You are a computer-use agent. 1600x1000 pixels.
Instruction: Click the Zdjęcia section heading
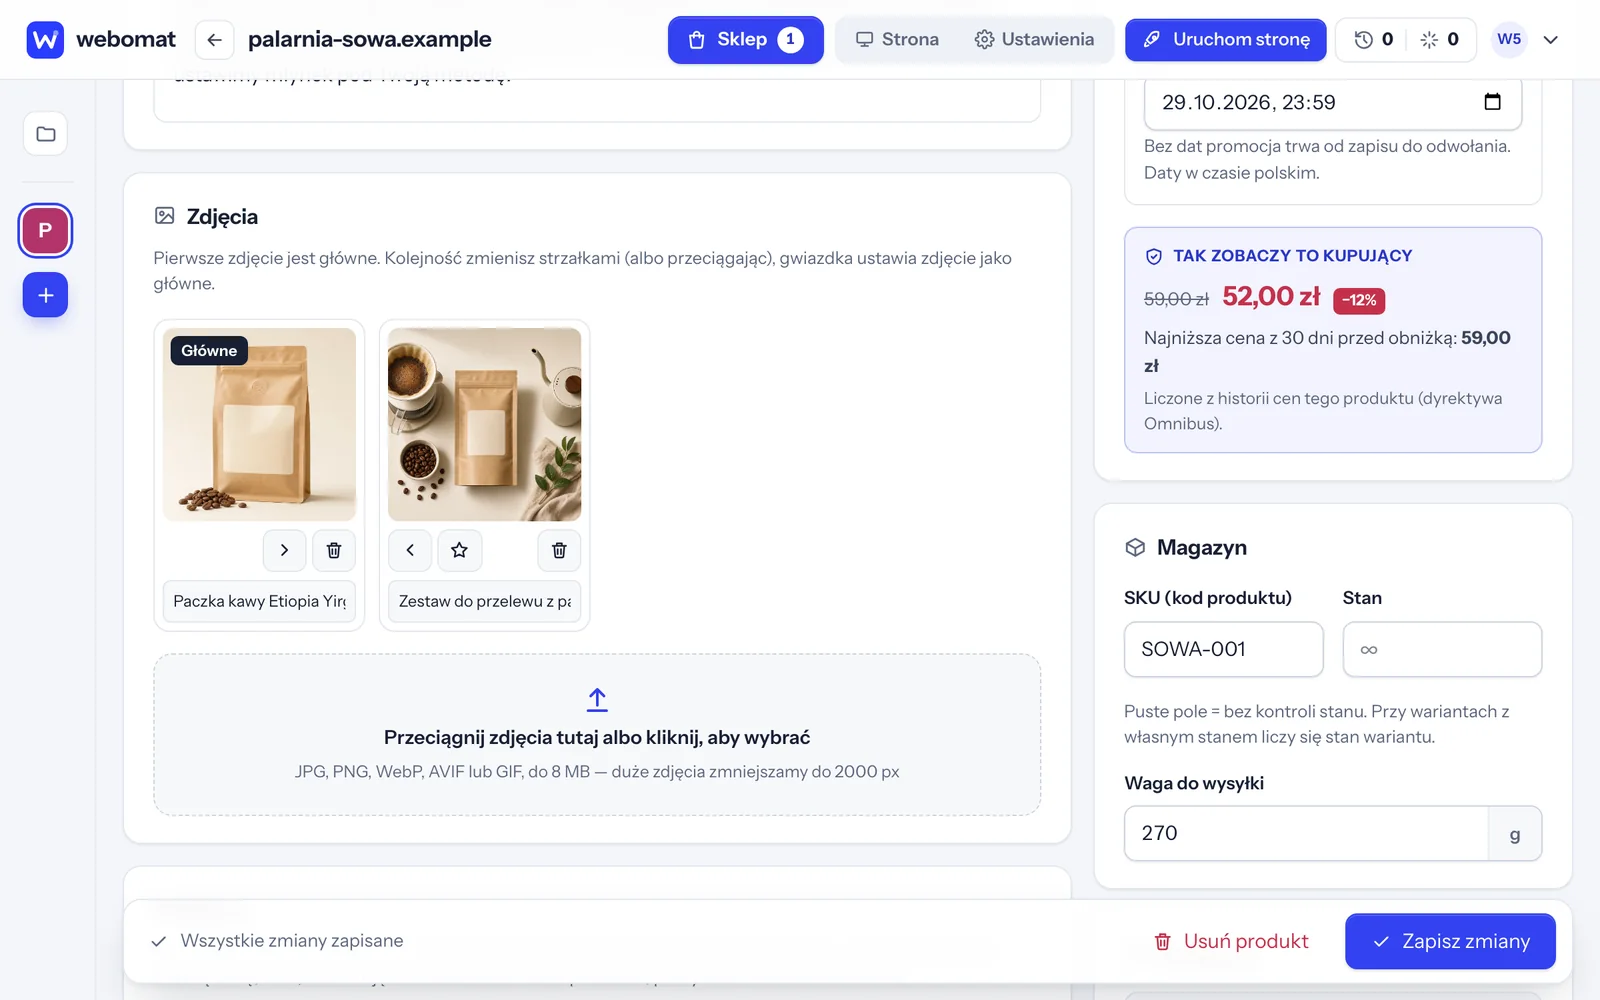tap(222, 217)
